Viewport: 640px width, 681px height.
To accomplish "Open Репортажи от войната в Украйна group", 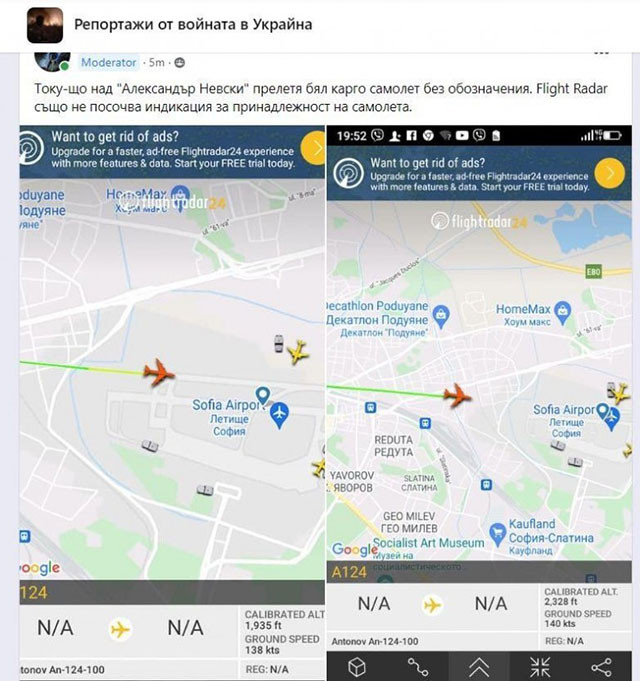I will [x=193, y=24].
